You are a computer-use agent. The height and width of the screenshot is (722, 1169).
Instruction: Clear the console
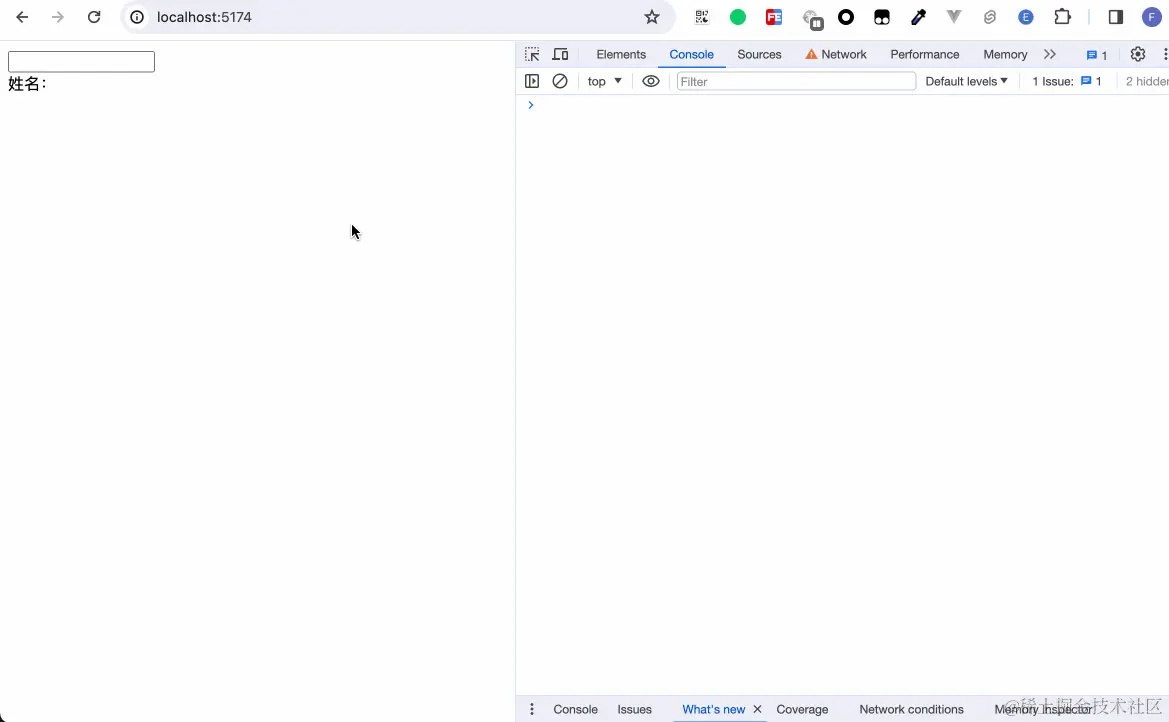560,81
